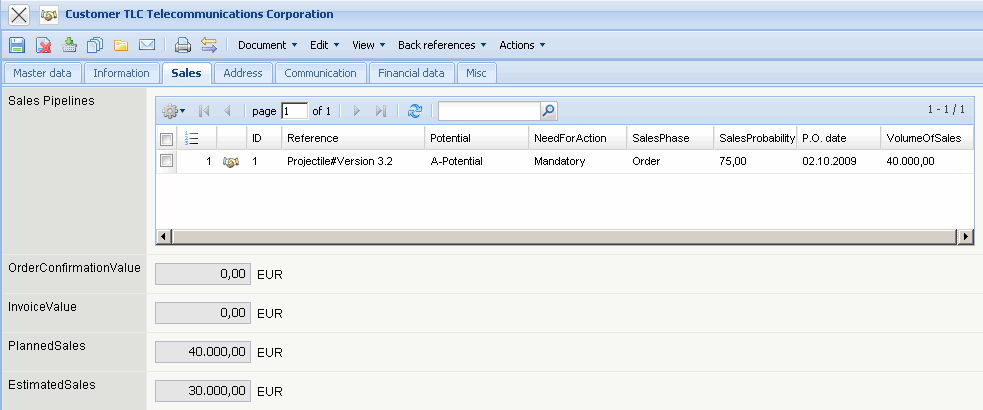Open the grid settings gear dropdown

pyautogui.click(x=173, y=111)
